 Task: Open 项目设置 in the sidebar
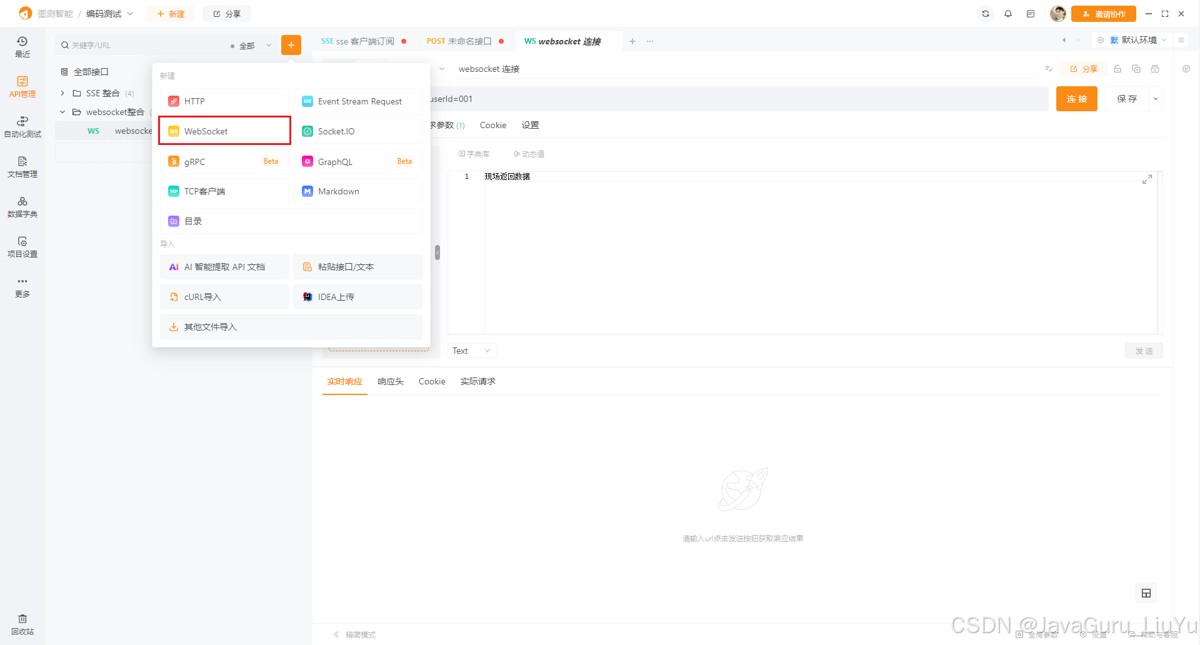pos(21,247)
